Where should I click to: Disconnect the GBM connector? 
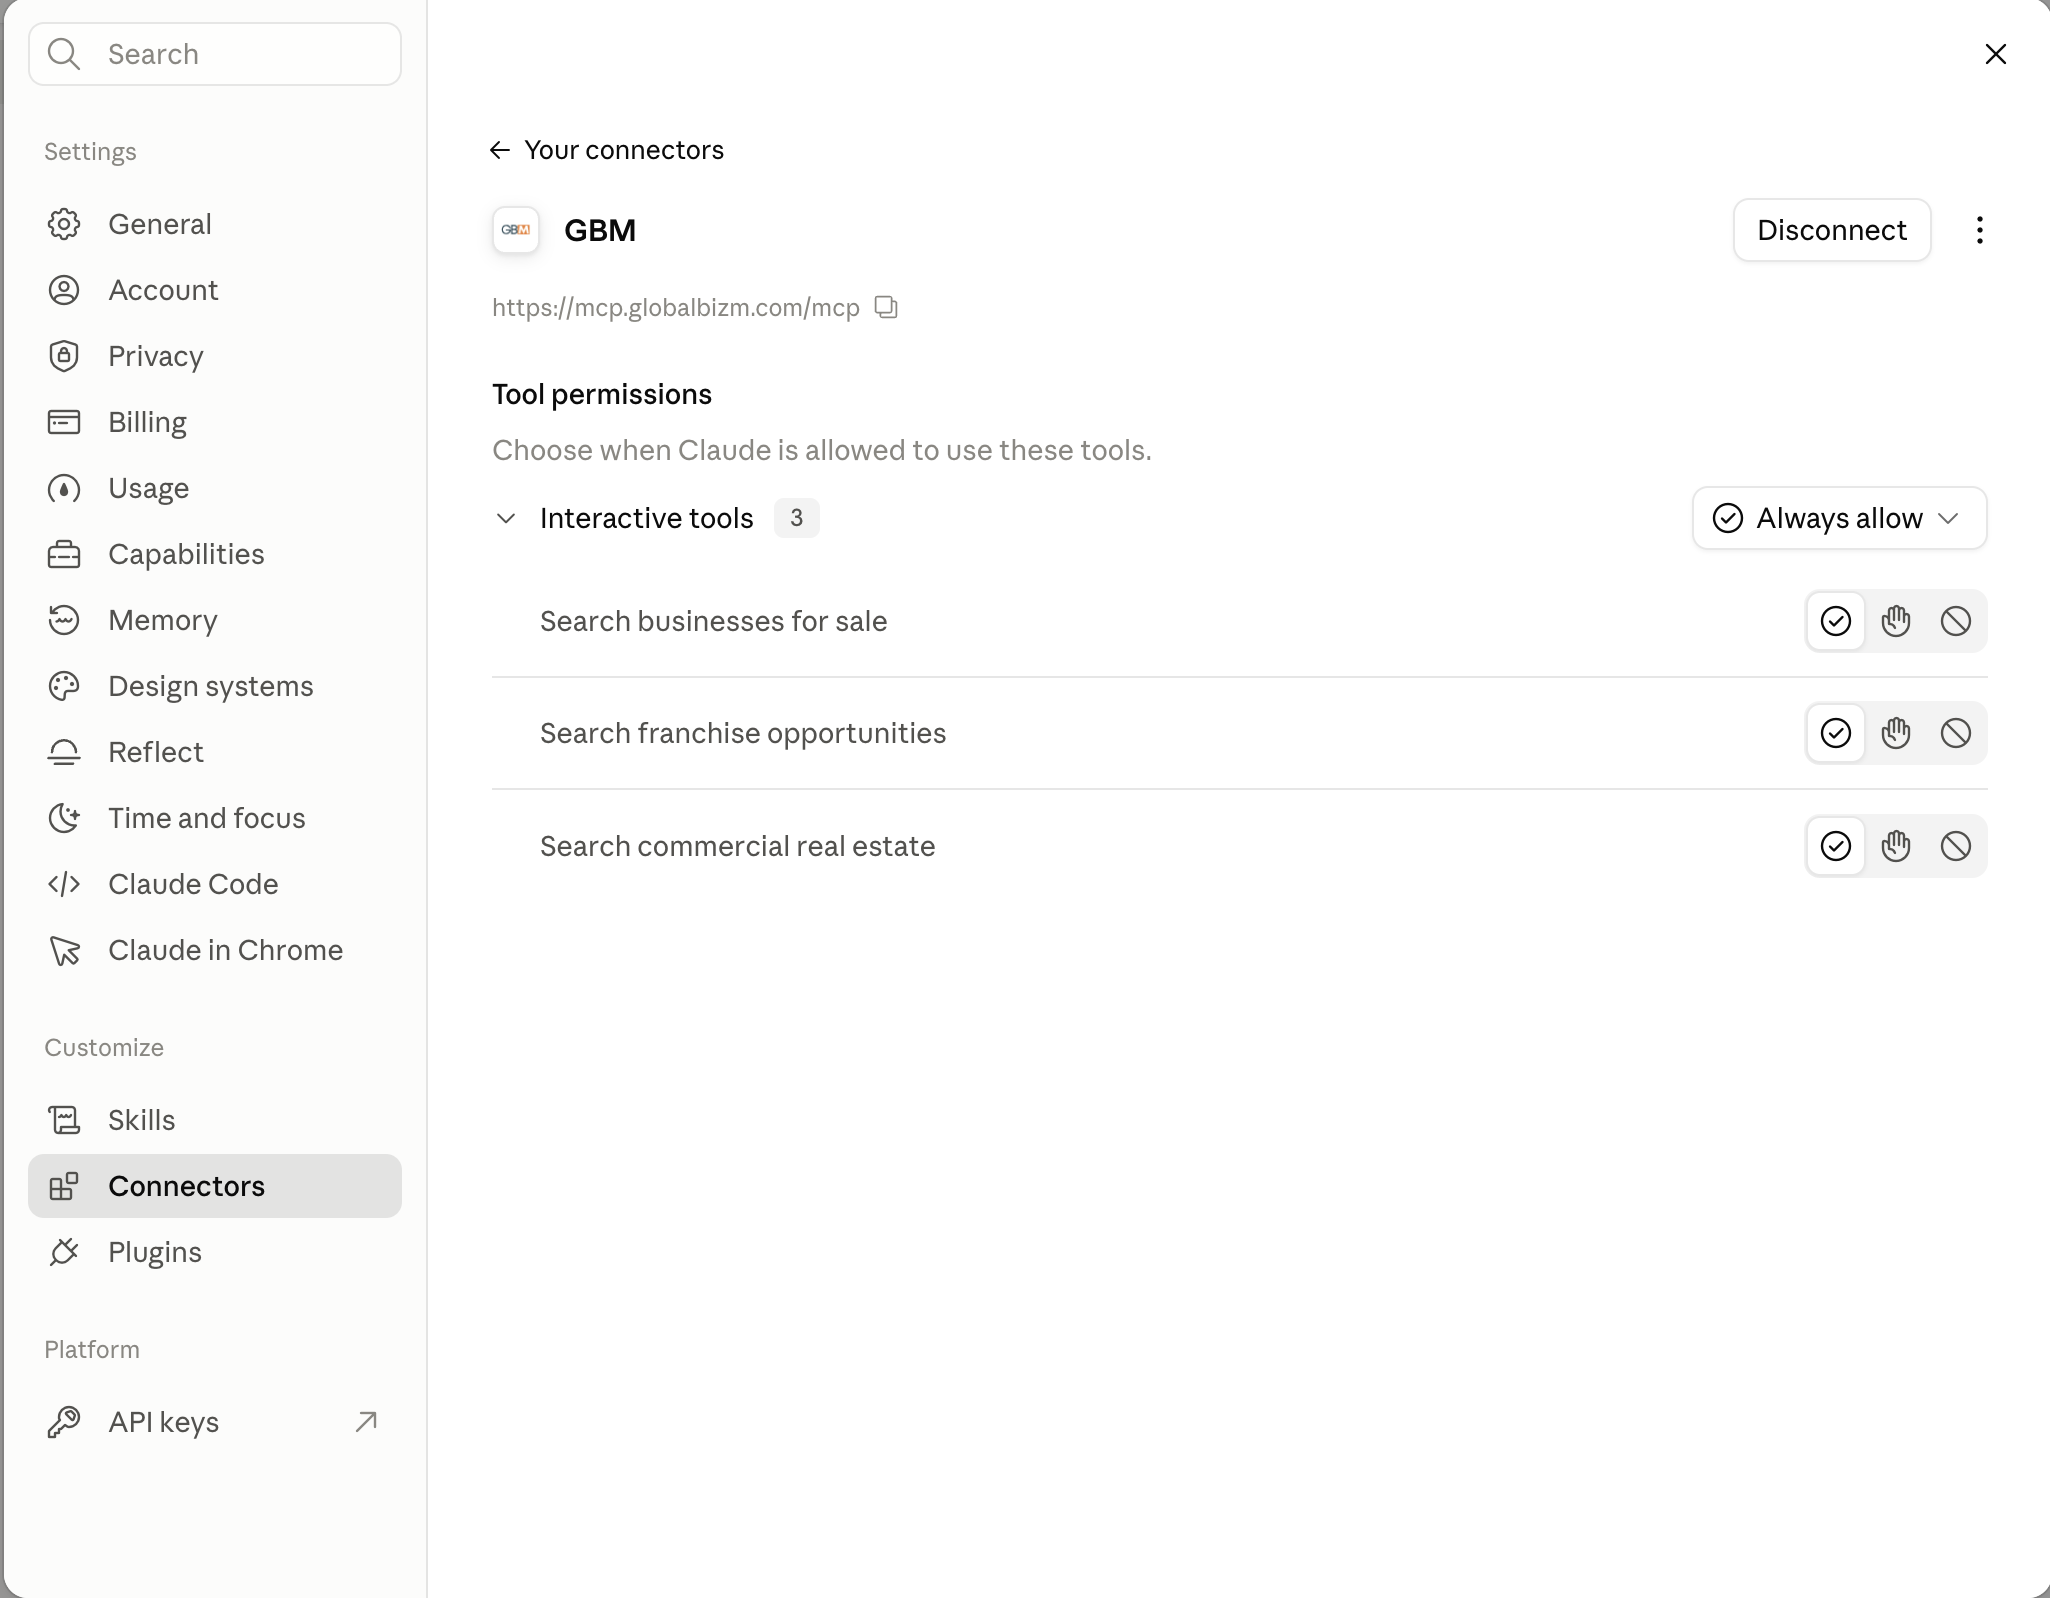(1831, 230)
